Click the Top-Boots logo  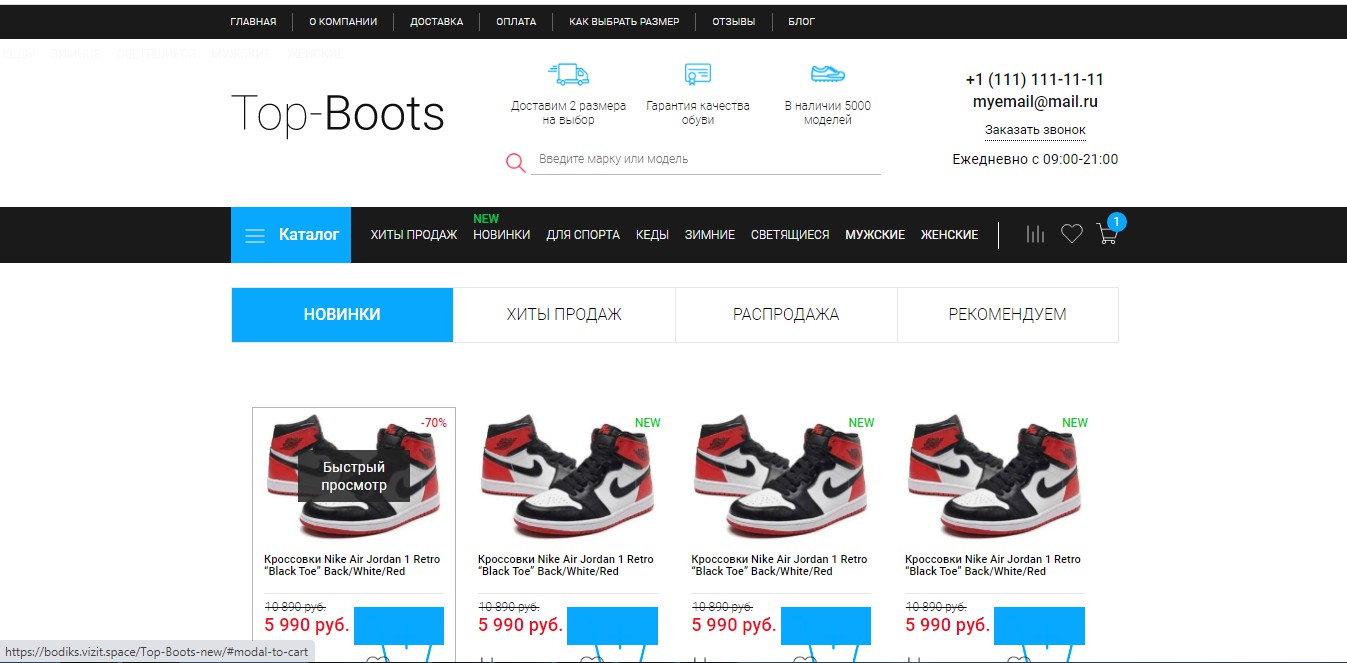click(x=337, y=113)
